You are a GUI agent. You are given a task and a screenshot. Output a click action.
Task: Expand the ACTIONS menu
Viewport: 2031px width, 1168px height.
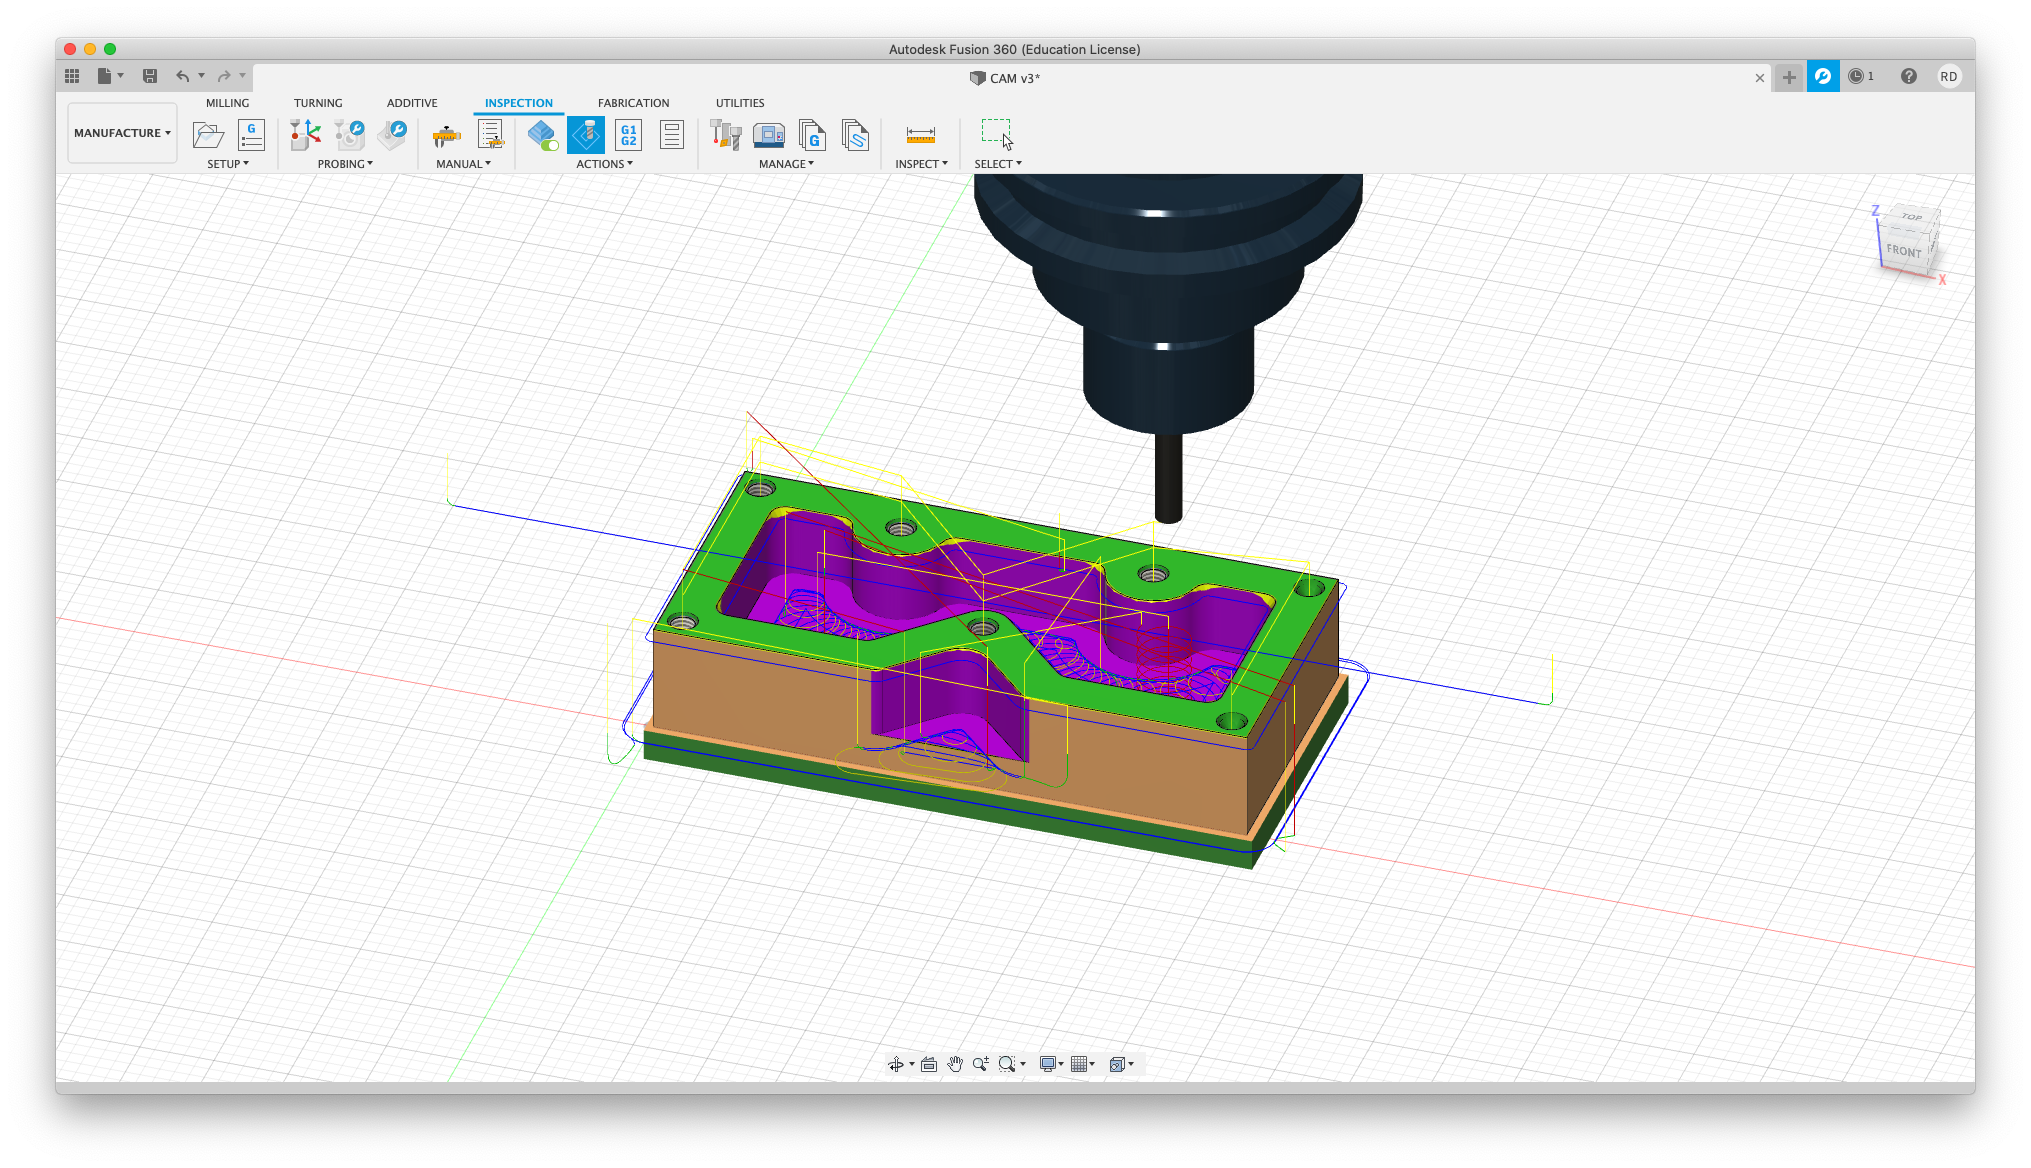(x=604, y=164)
